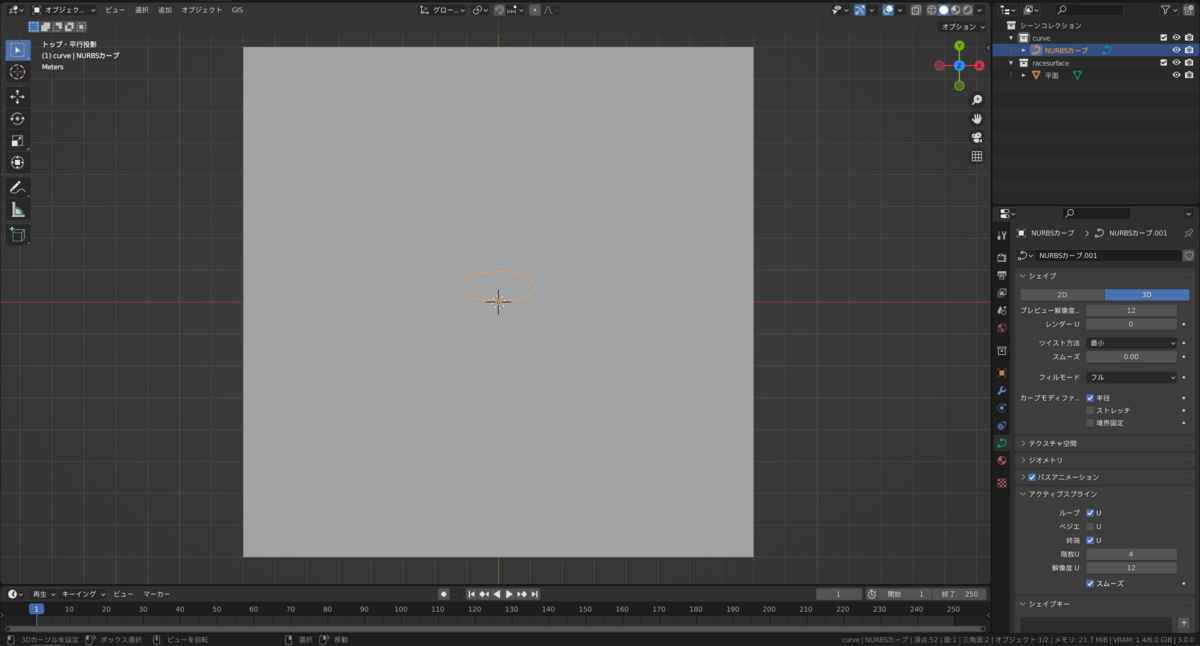Open the Texture properties checker tab
This screenshot has height=646, width=1200.
pyautogui.click(x=1002, y=482)
